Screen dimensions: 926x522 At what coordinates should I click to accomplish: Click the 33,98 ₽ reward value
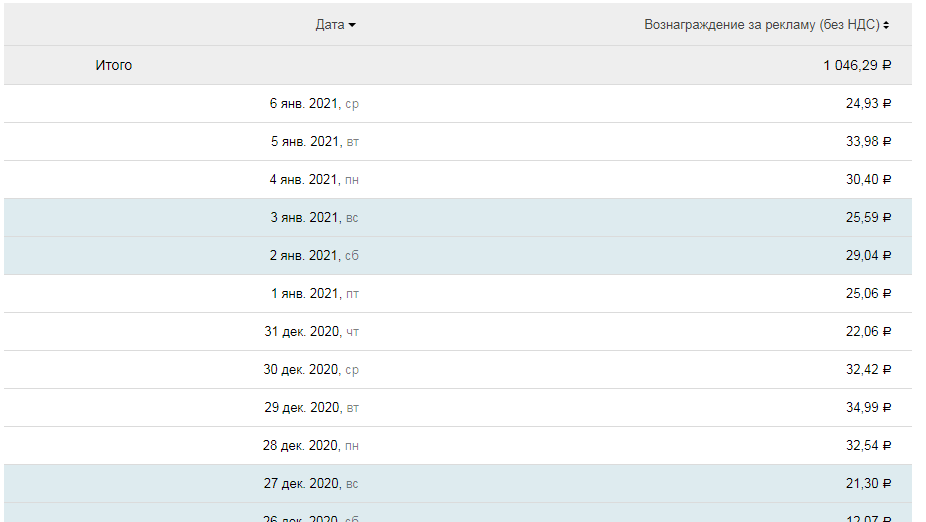coord(868,141)
